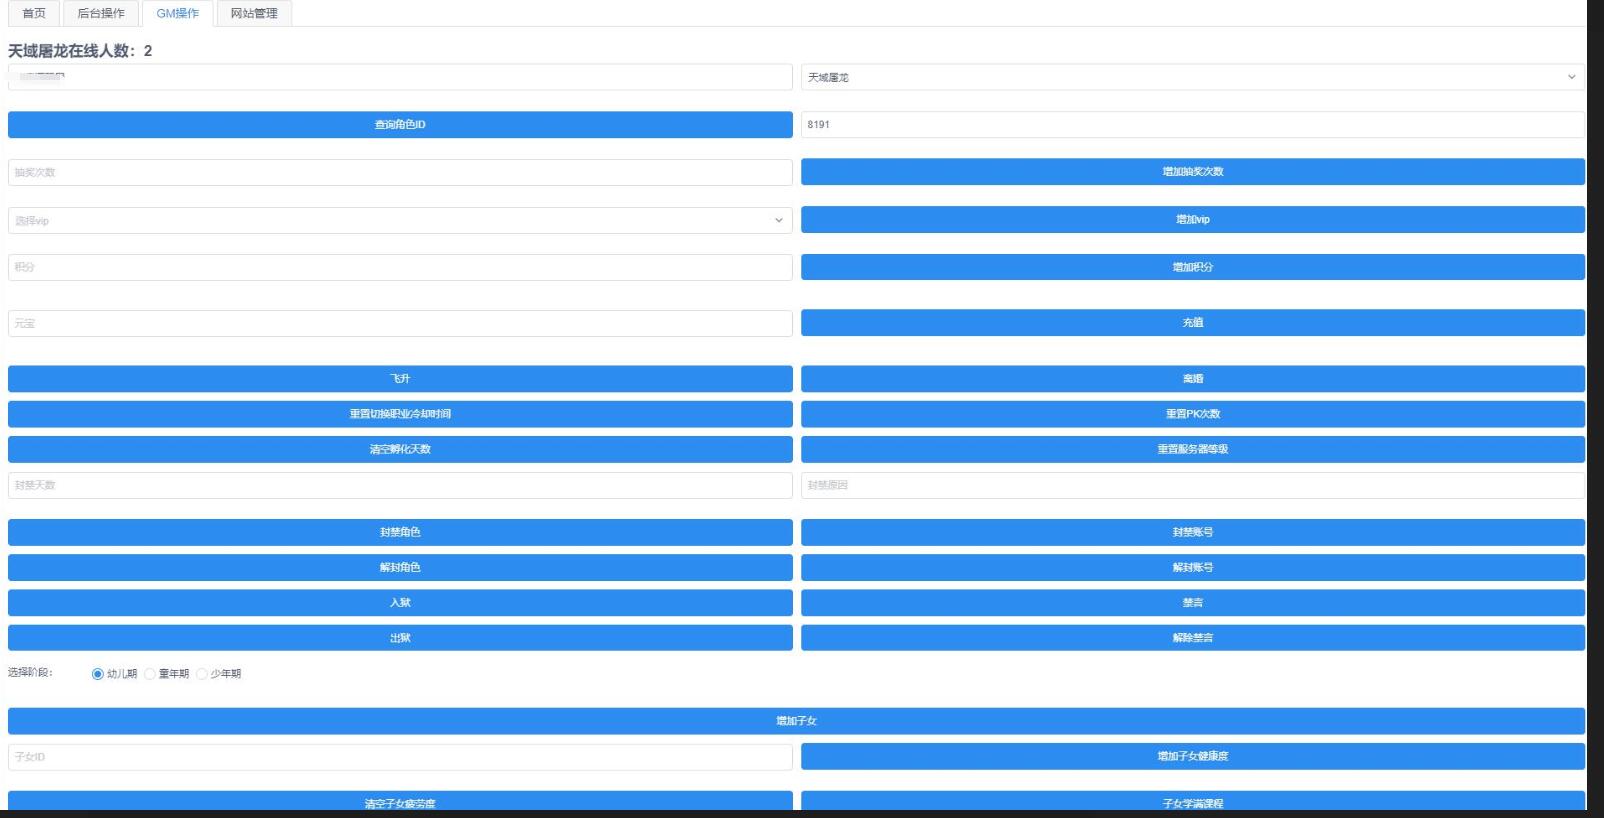This screenshot has height=818, width=1604.
Task: Click the 封禁角色 button
Action: click(400, 532)
